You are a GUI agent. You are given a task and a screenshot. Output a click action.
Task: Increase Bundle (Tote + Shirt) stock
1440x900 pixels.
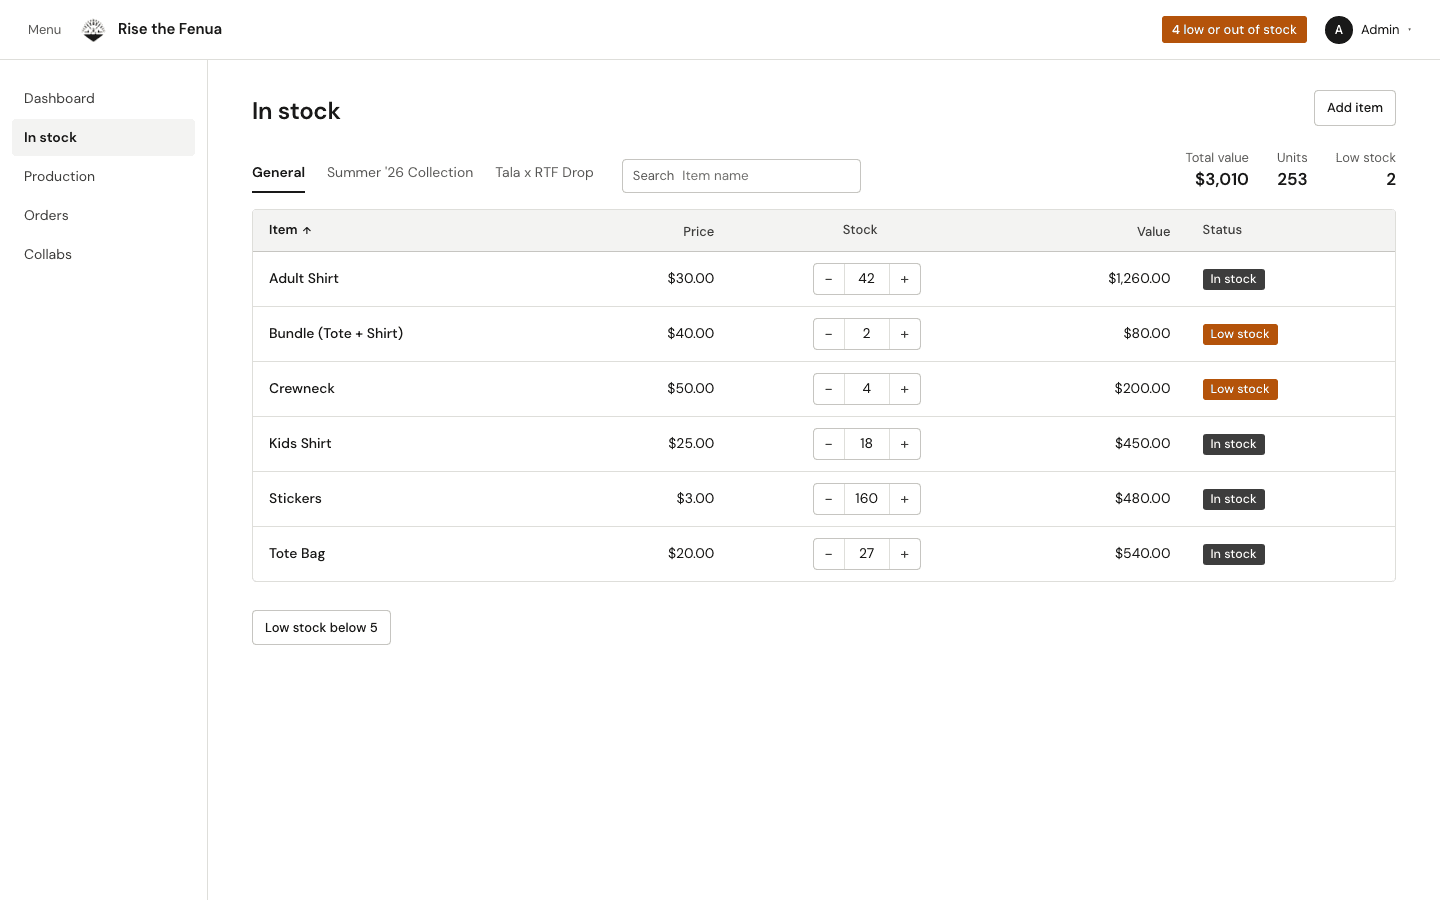pyautogui.click(x=905, y=334)
